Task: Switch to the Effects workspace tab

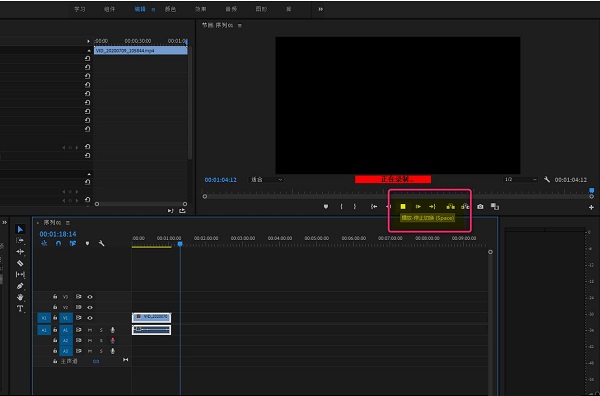Action: pos(201,9)
